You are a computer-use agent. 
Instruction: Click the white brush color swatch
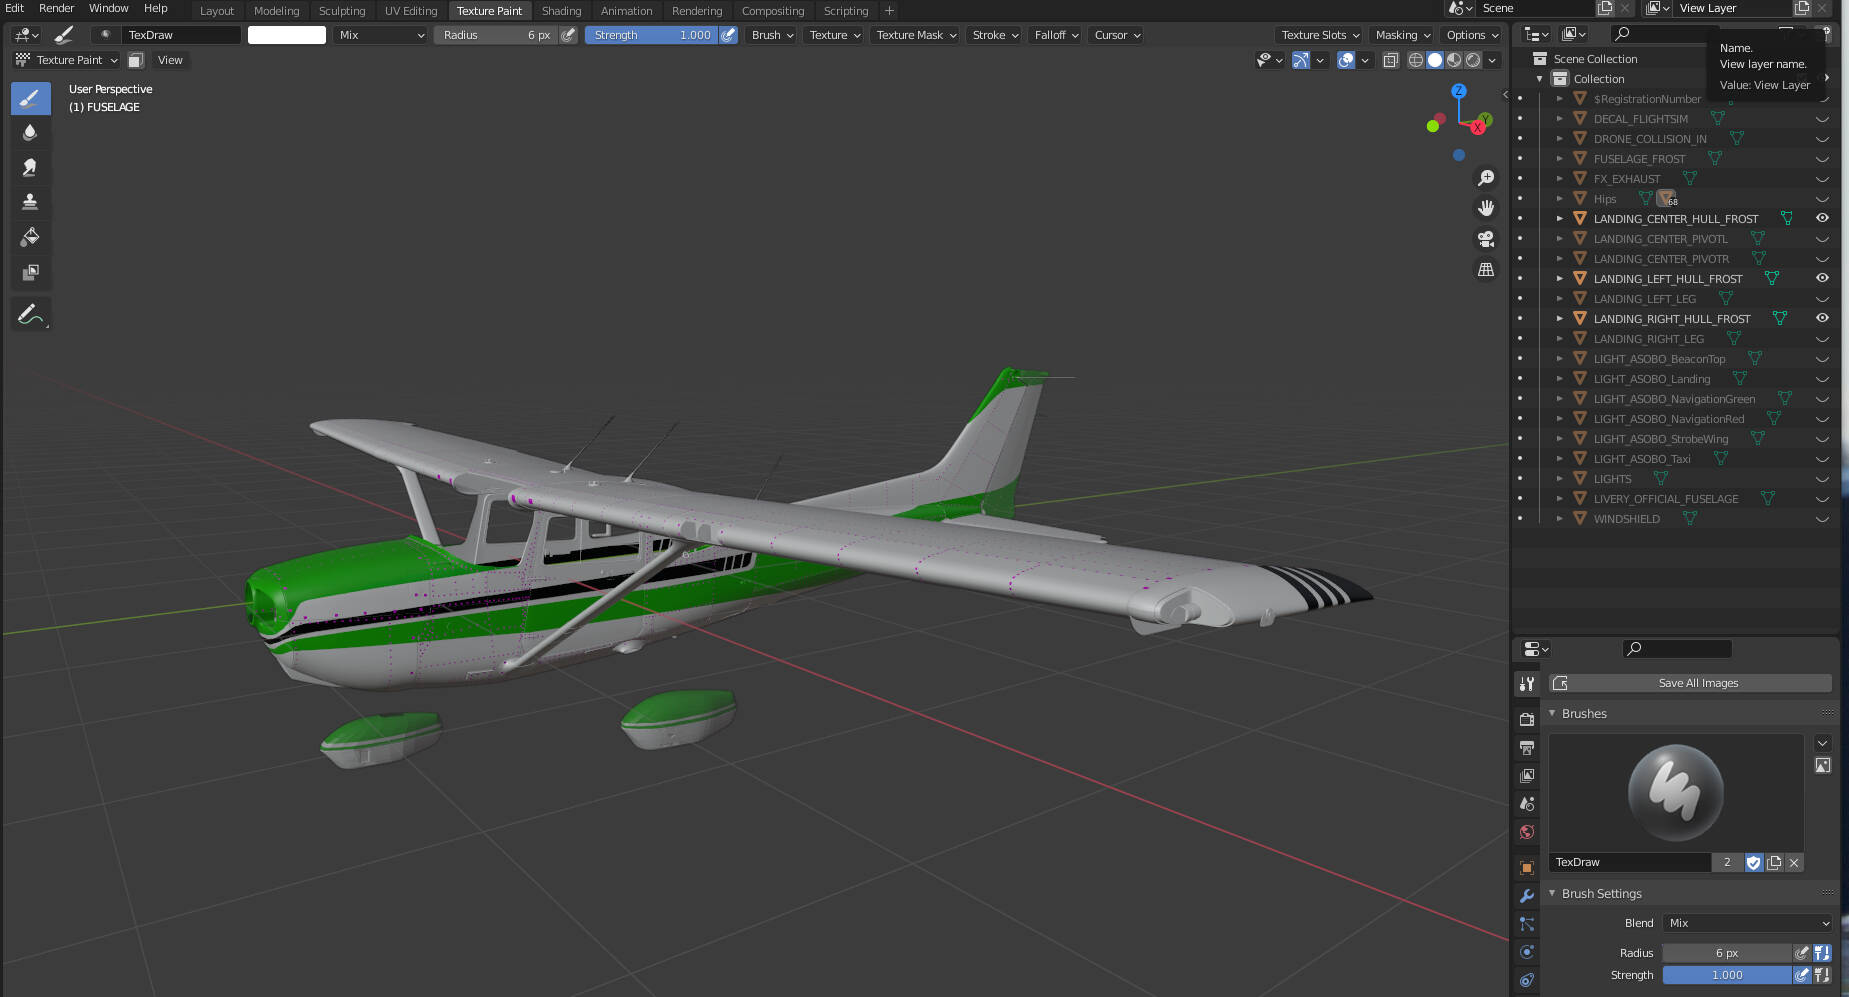pos(287,35)
